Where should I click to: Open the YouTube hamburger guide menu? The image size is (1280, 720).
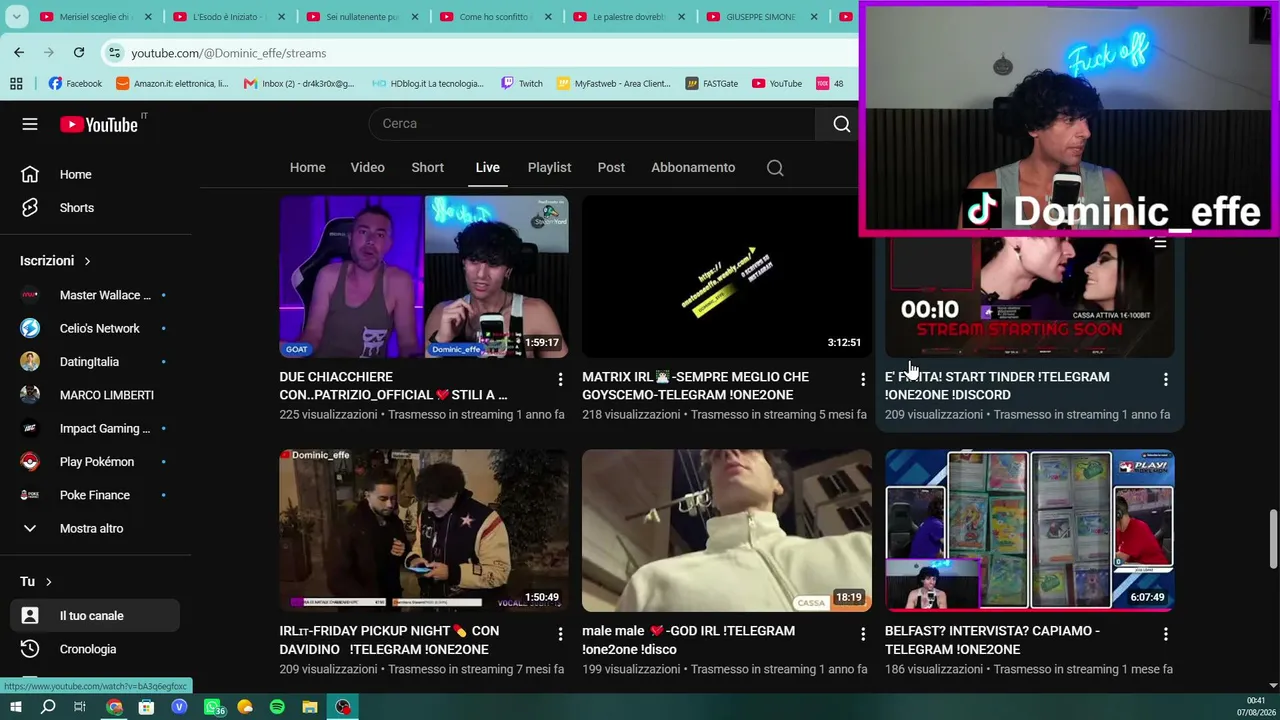click(x=30, y=124)
